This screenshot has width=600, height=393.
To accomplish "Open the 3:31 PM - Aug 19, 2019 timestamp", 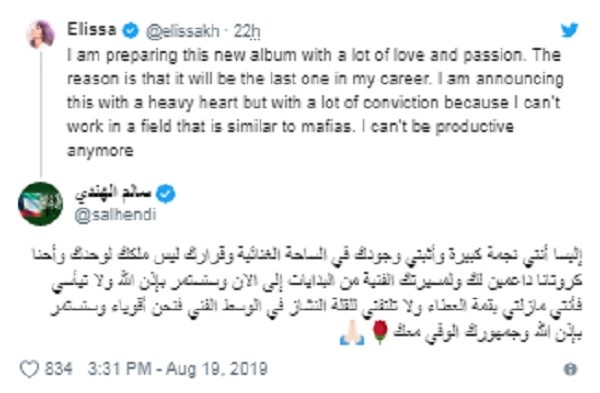I will [x=177, y=369].
